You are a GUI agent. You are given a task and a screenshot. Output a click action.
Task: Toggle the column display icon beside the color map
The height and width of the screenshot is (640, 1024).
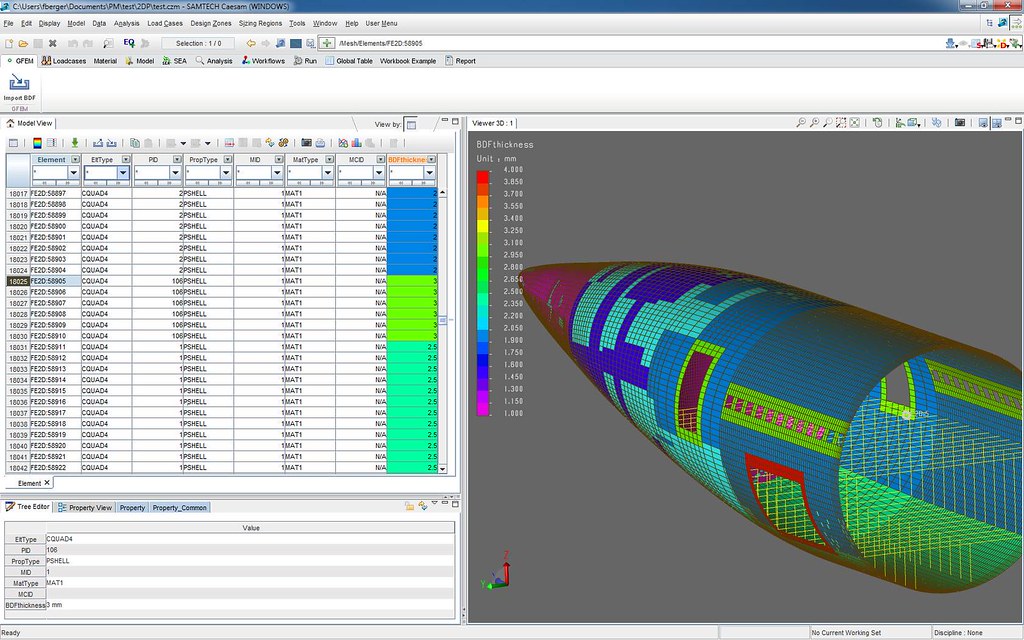click(51, 142)
